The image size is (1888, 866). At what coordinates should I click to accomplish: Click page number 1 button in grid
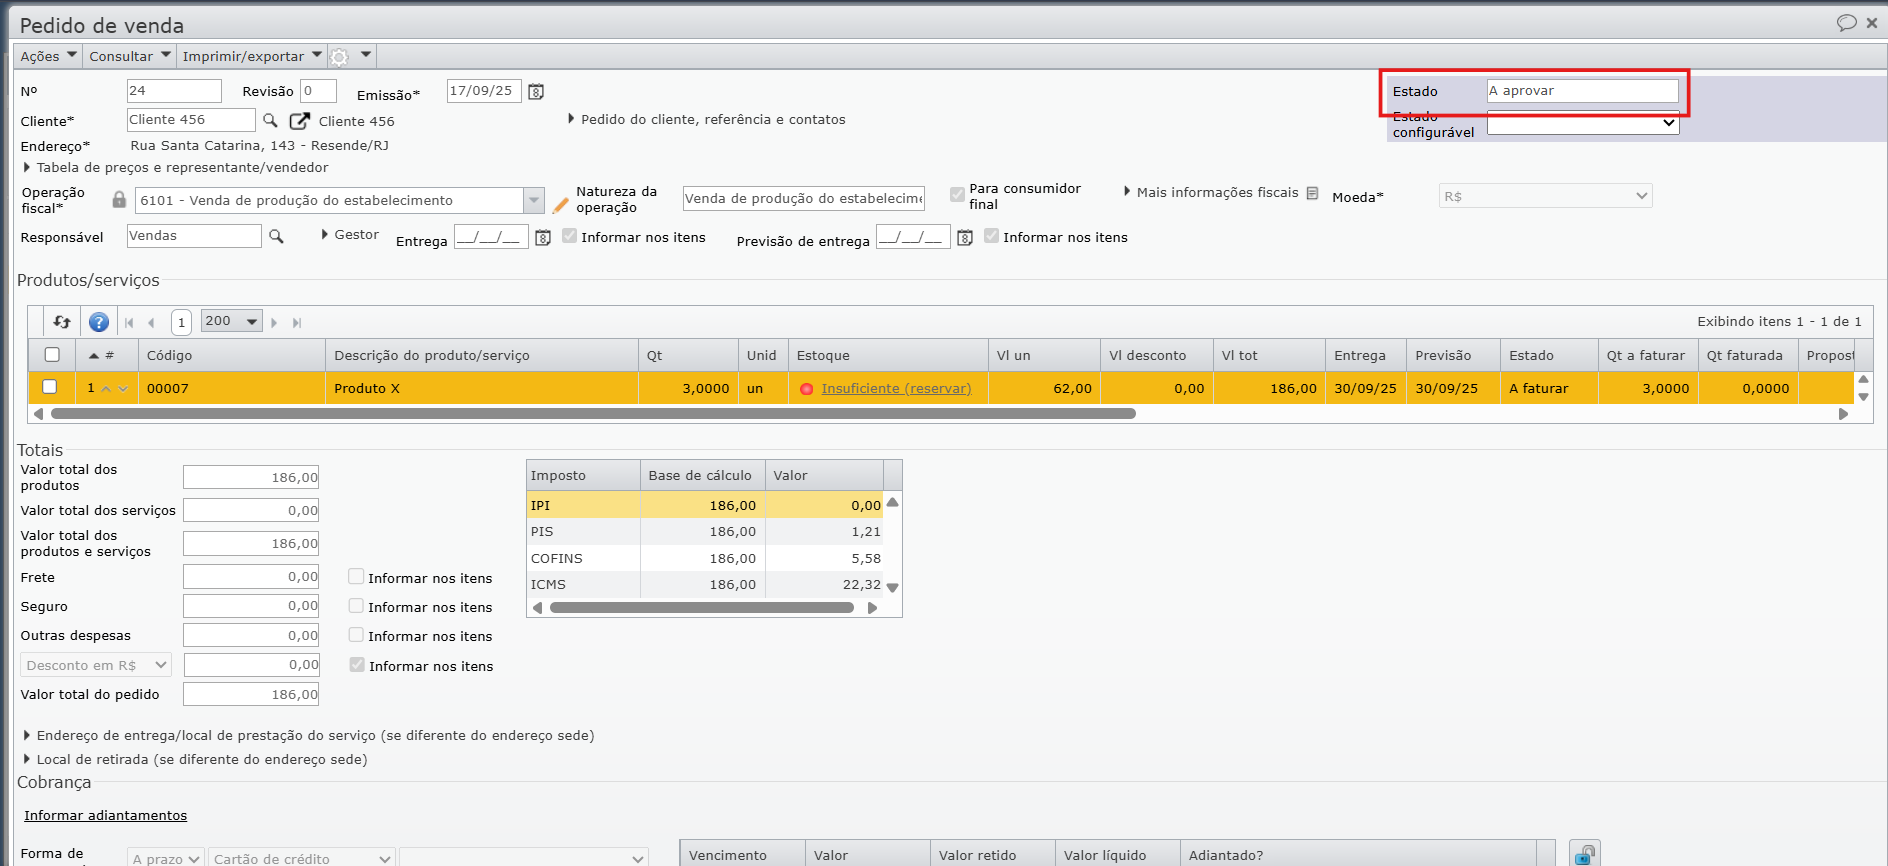pos(181,322)
